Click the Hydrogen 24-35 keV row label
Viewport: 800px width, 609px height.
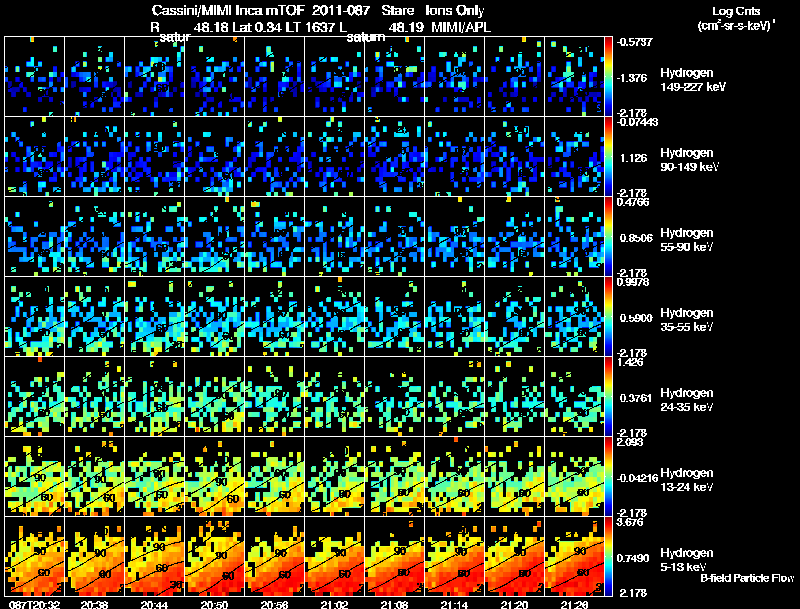tap(687, 400)
